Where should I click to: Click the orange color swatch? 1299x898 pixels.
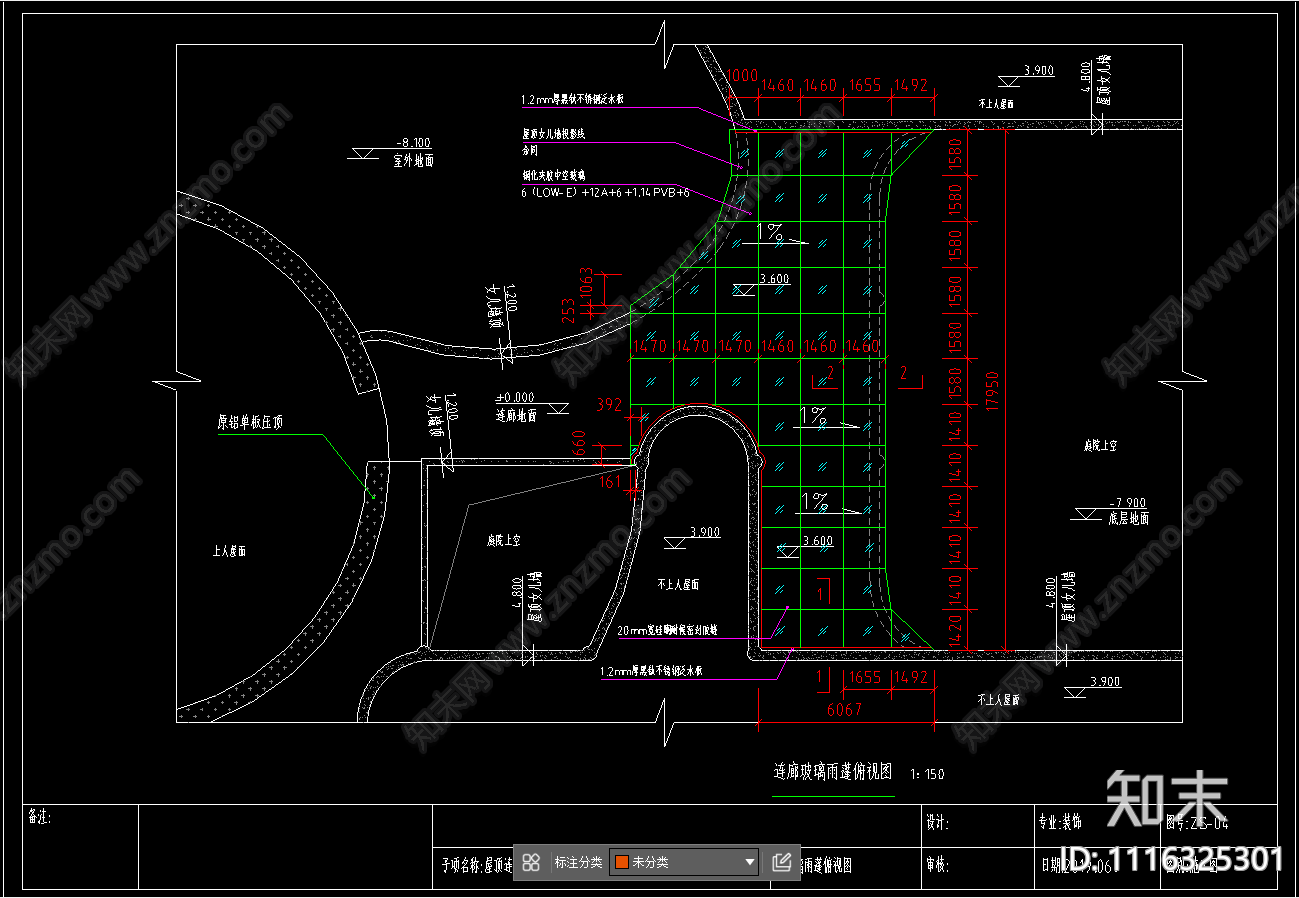(x=622, y=862)
